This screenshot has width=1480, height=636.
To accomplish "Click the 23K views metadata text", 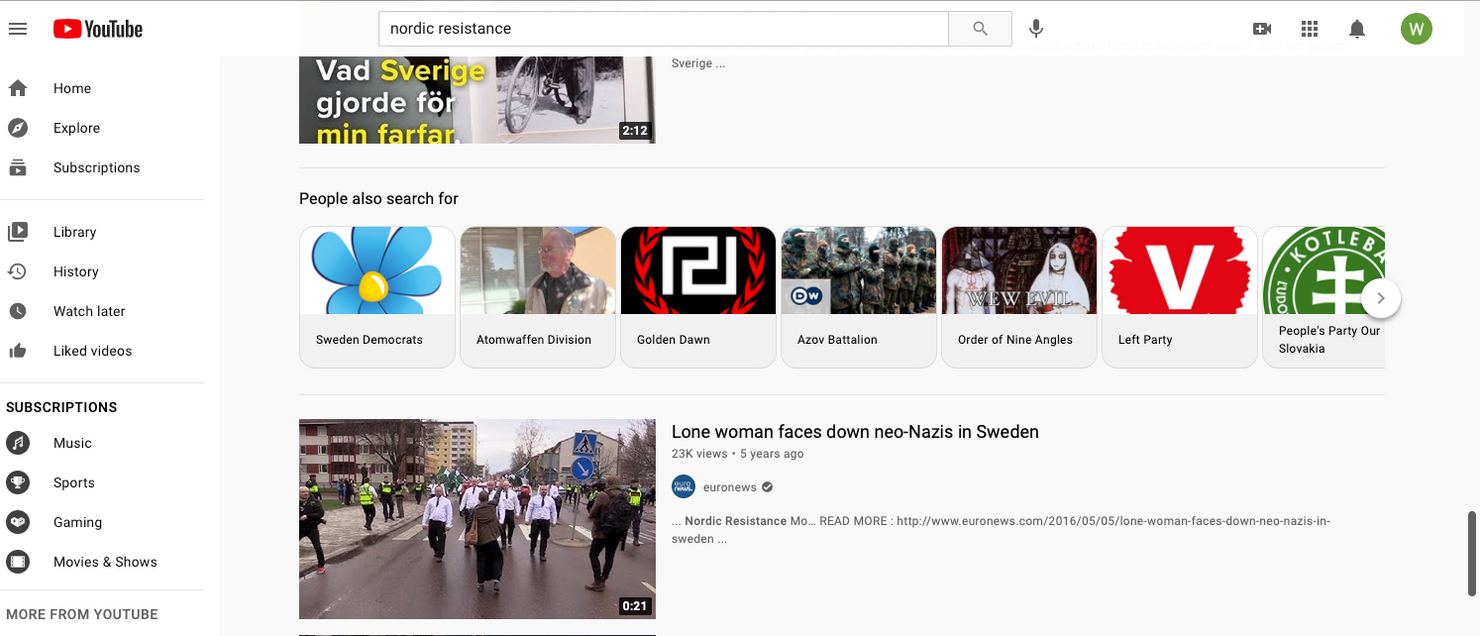I will [699, 454].
